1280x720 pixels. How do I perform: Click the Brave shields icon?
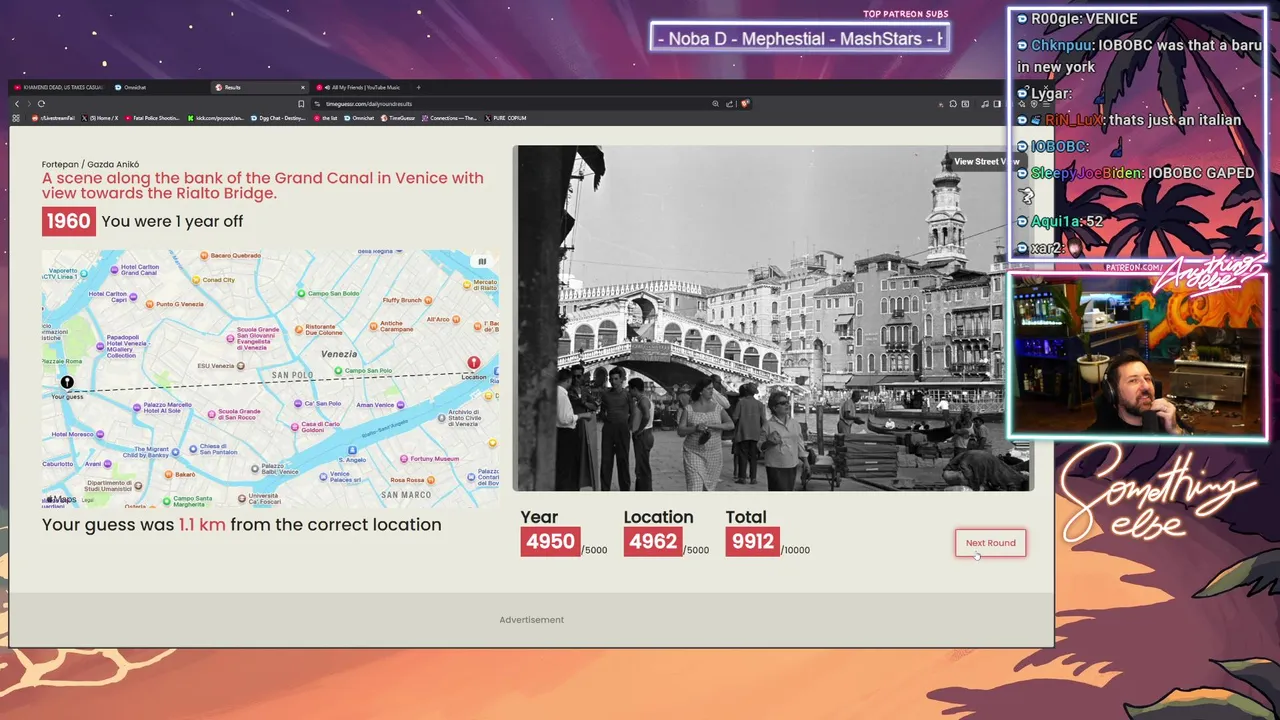coord(745,103)
